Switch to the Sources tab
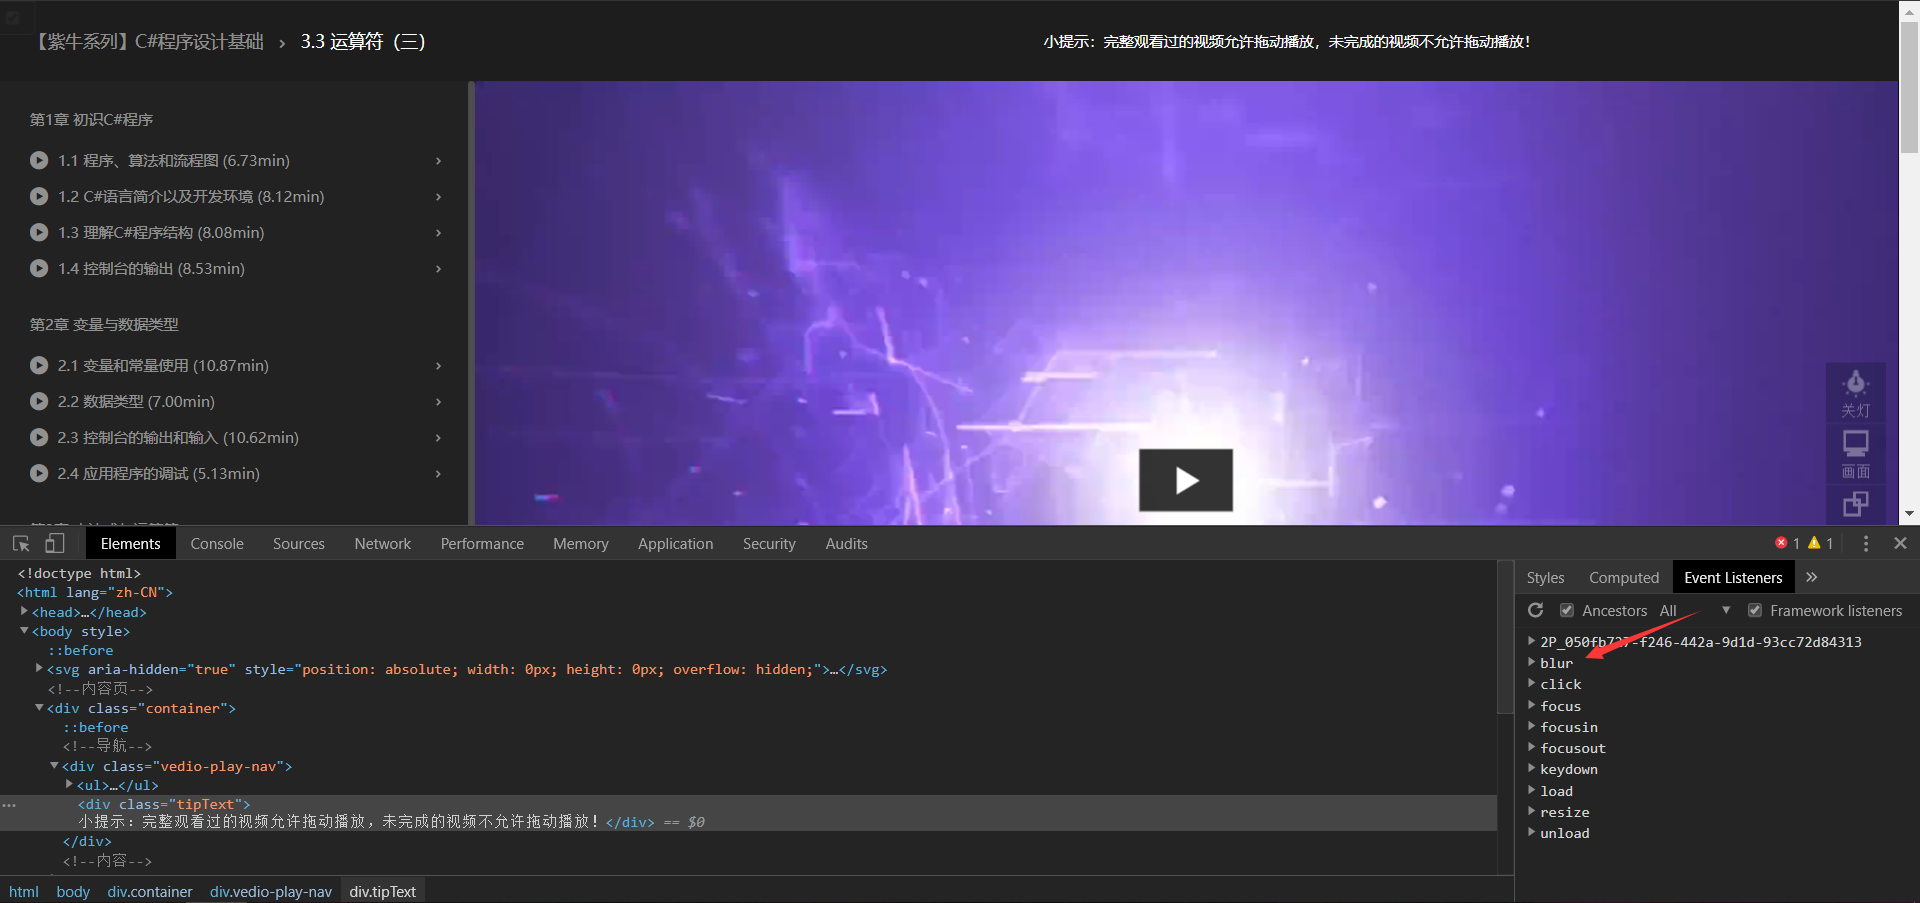This screenshot has width=1920, height=903. [x=299, y=543]
